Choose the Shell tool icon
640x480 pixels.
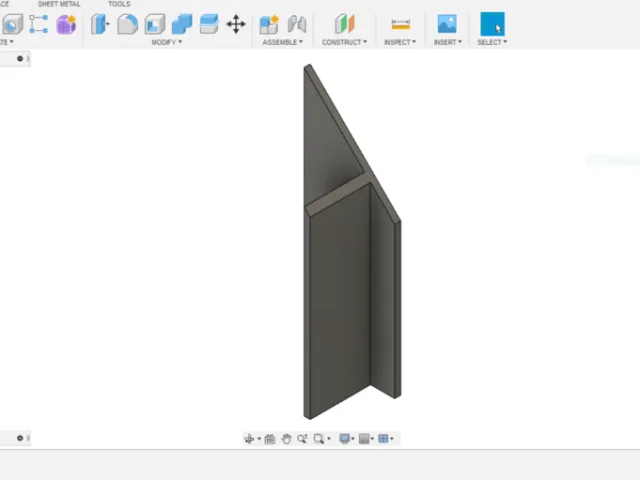pyautogui.click(x=155, y=24)
